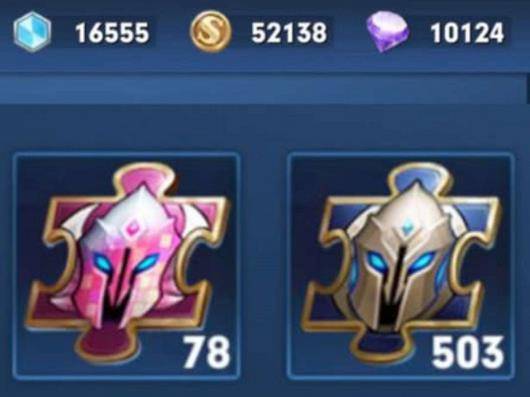
Task: Click the 10124 diamond balance
Action: pyautogui.click(x=467, y=33)
